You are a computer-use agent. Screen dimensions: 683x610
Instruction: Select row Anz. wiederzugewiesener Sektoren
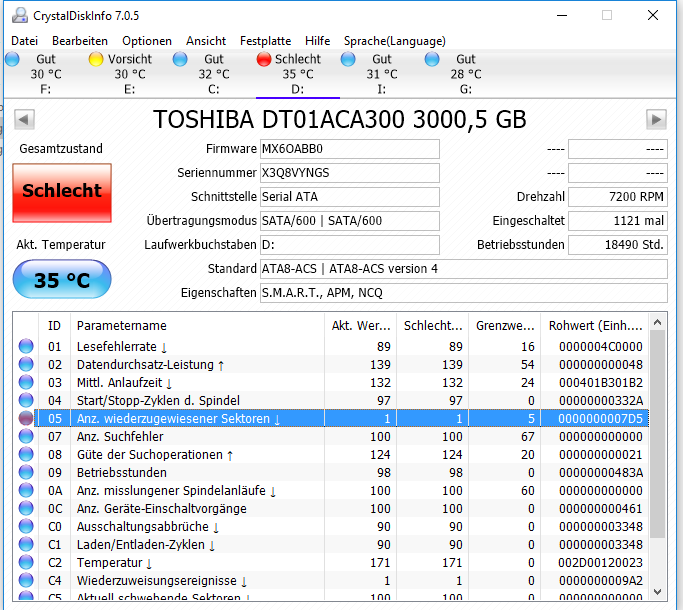[x=342, y=418]
